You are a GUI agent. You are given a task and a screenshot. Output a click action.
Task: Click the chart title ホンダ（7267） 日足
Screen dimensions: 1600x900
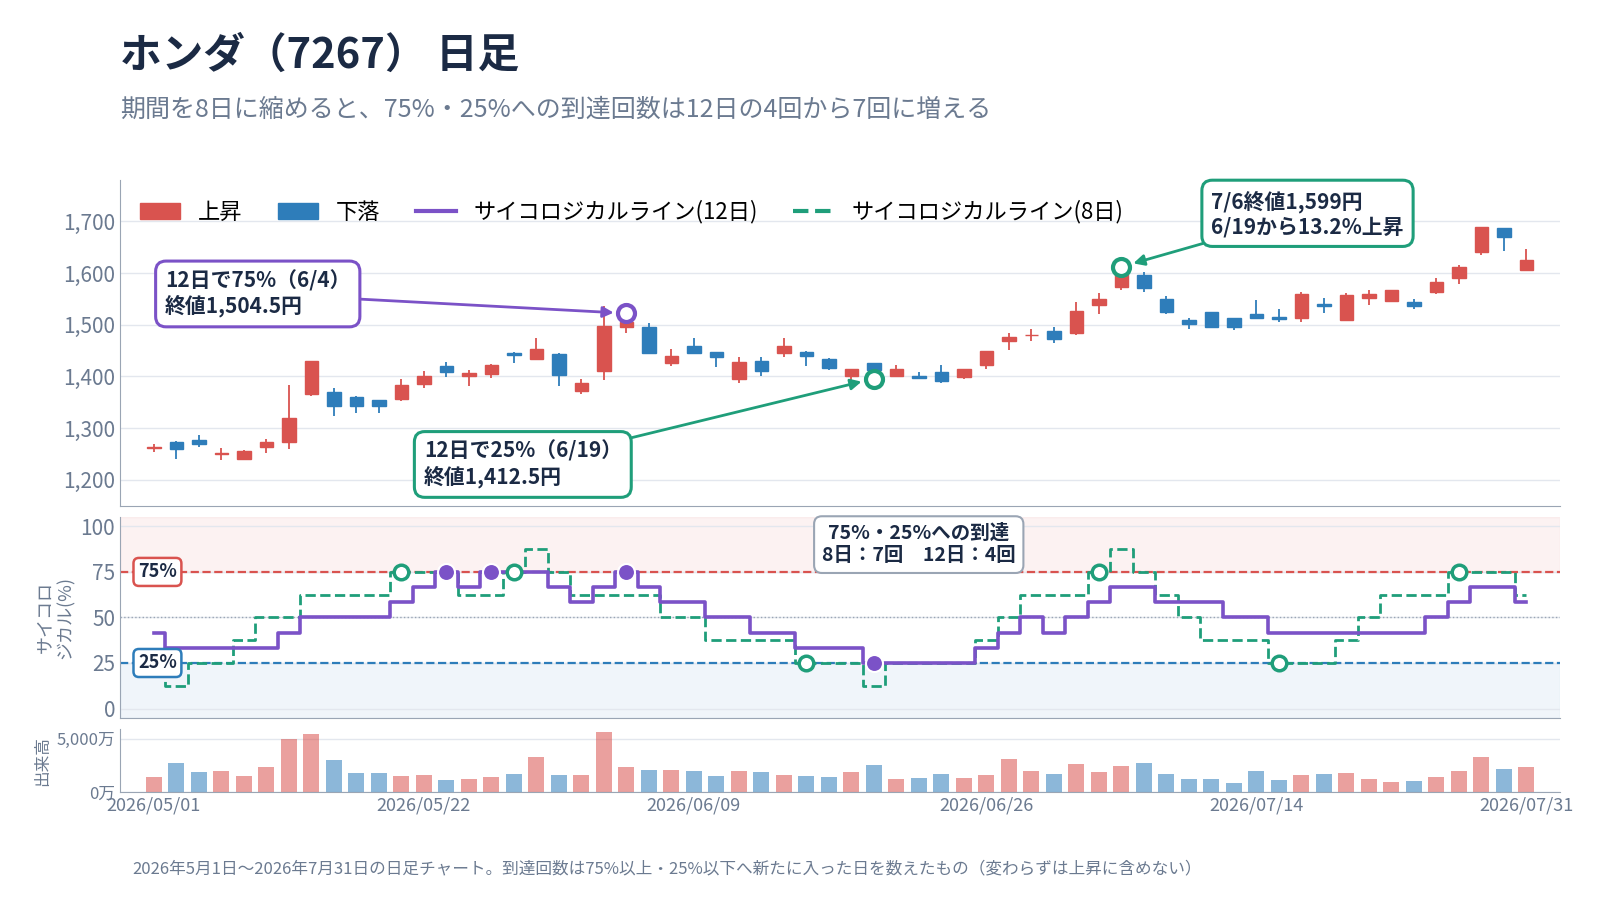(x=320, y=53)
